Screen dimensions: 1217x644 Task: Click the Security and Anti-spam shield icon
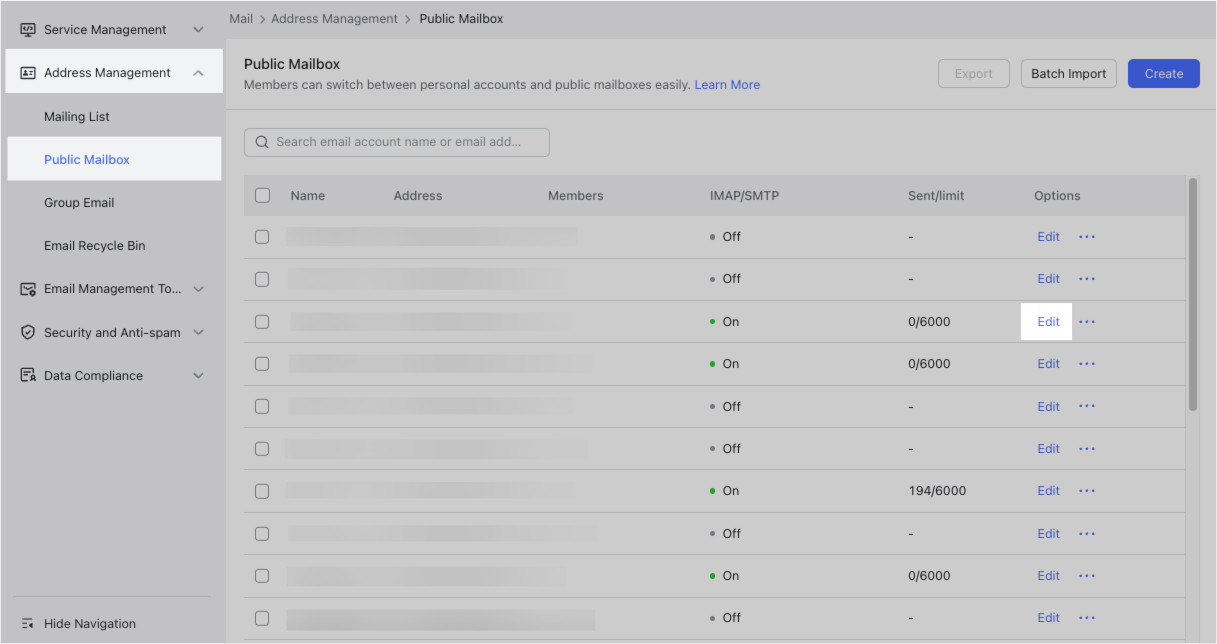click(29, 332)
